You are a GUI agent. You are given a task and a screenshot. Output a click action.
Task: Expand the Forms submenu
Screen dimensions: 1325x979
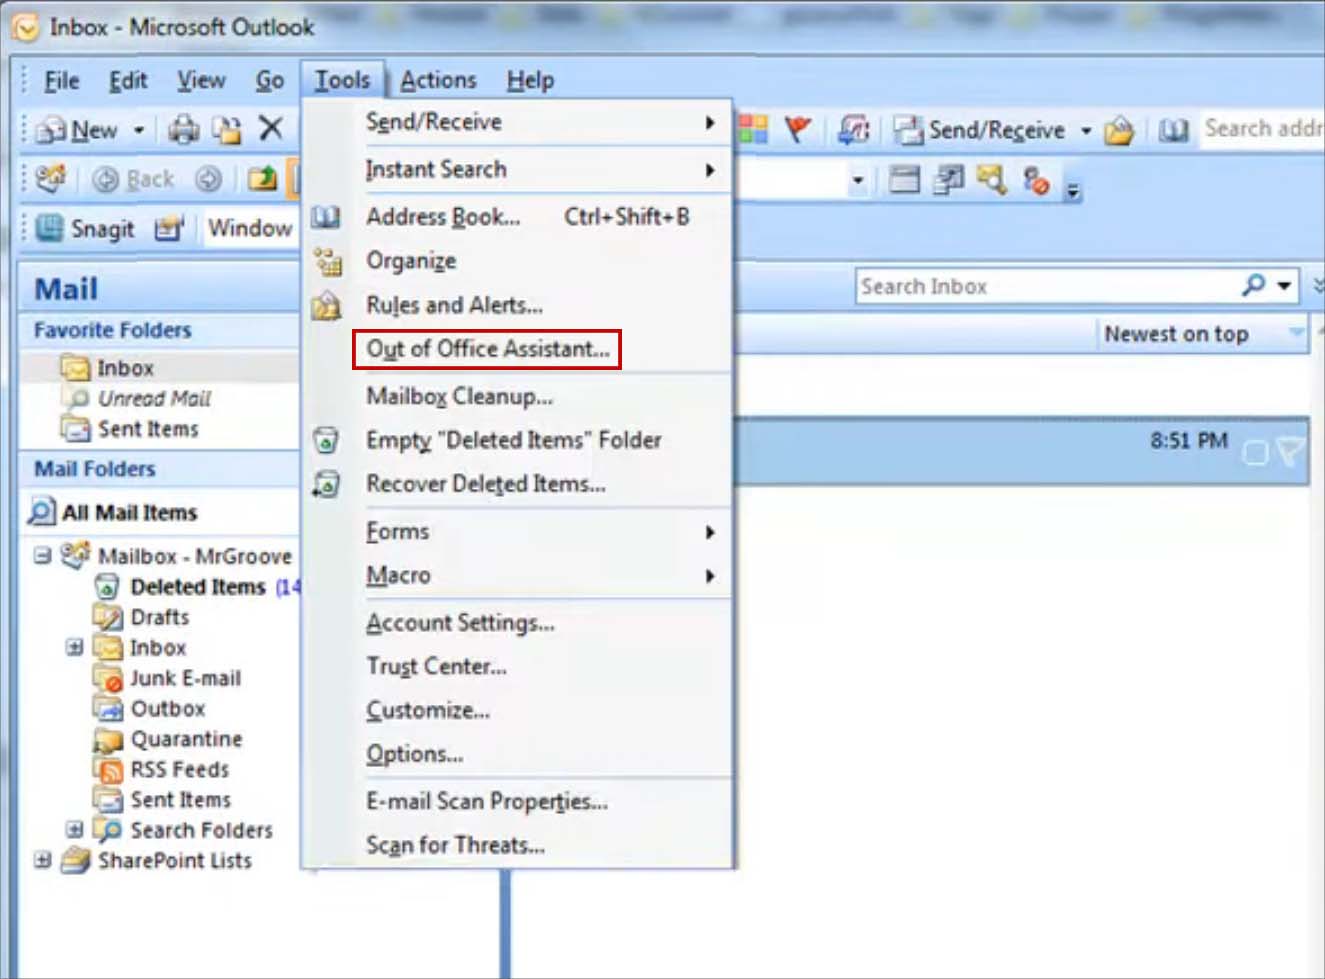(518, 531)
